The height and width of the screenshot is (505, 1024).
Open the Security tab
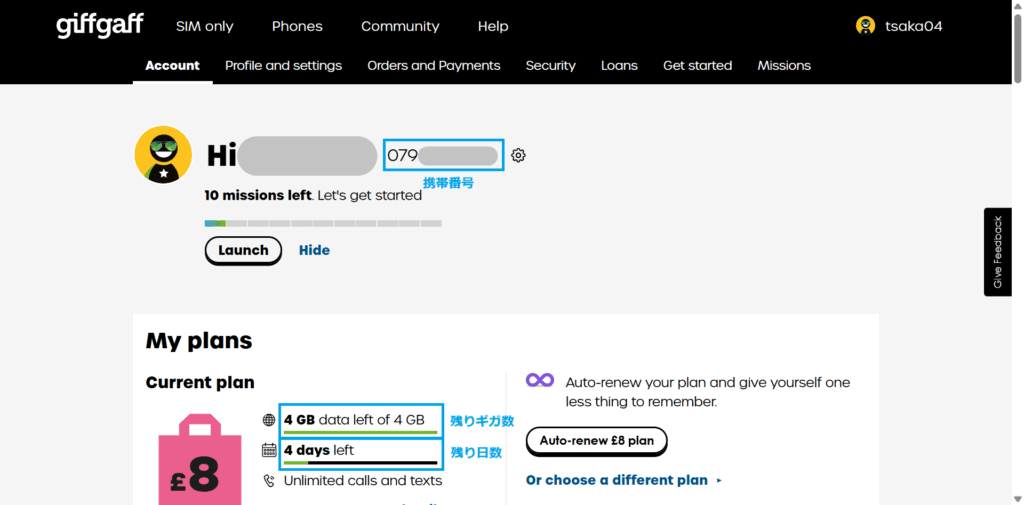coord(551,65)
